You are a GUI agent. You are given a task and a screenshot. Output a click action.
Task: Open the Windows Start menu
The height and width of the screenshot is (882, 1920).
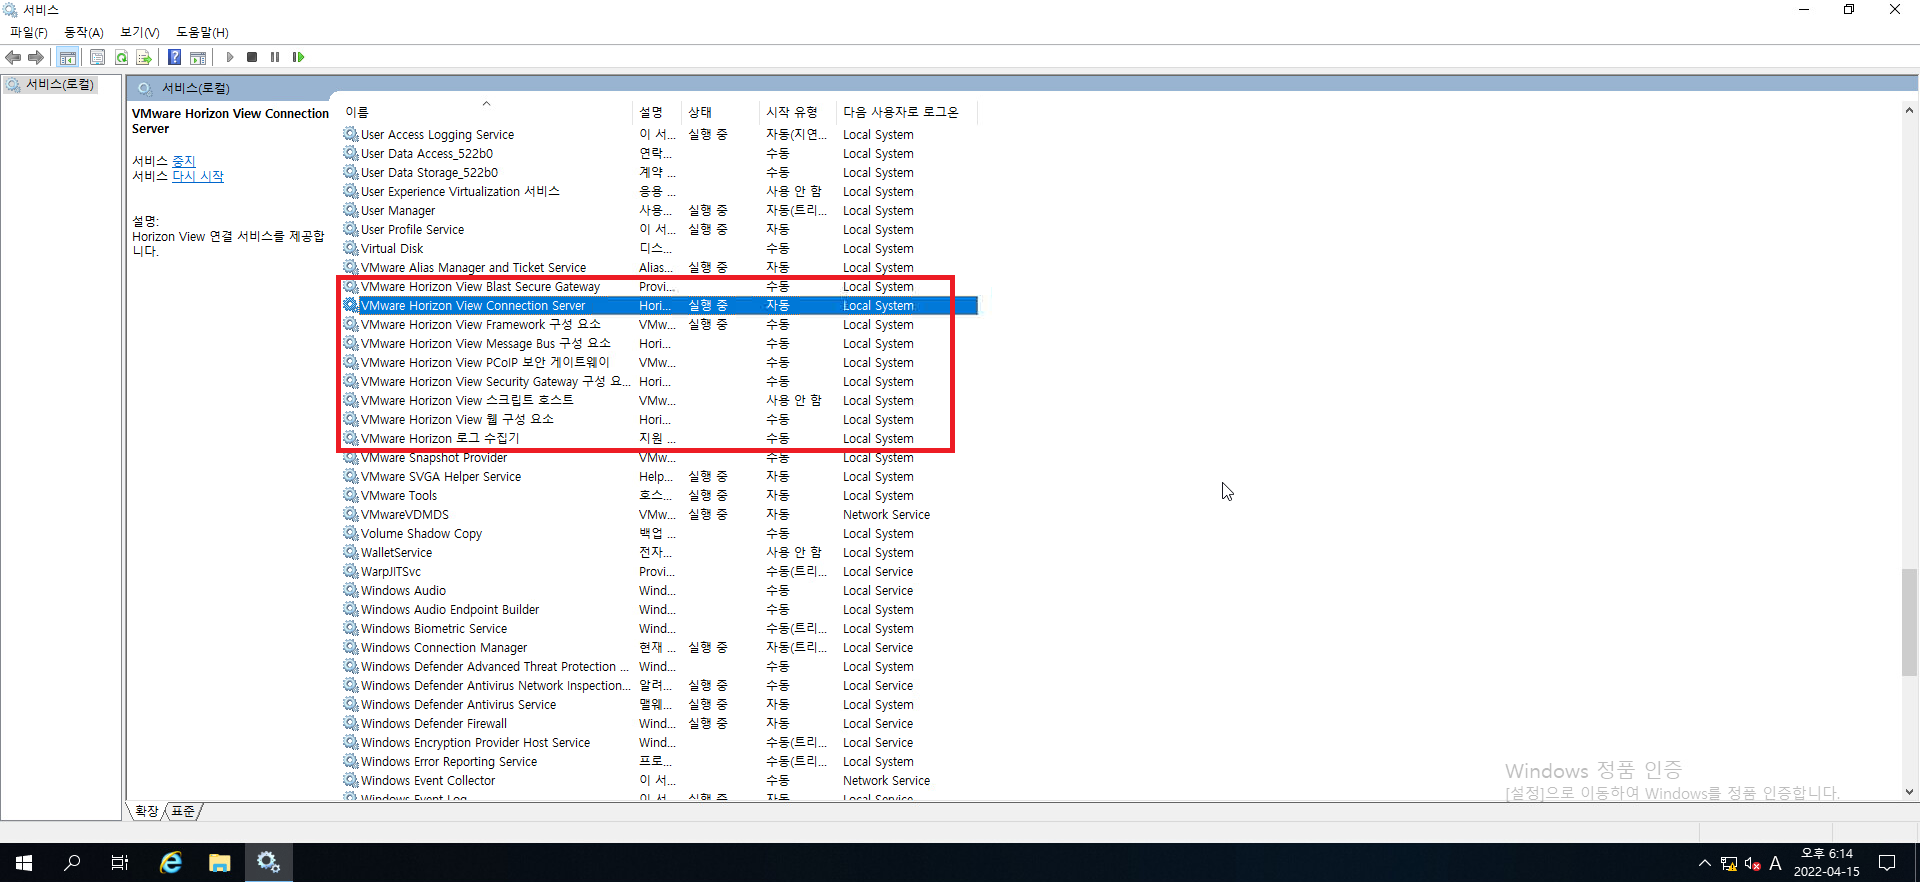pyautogui.click(x=24, y=862)
